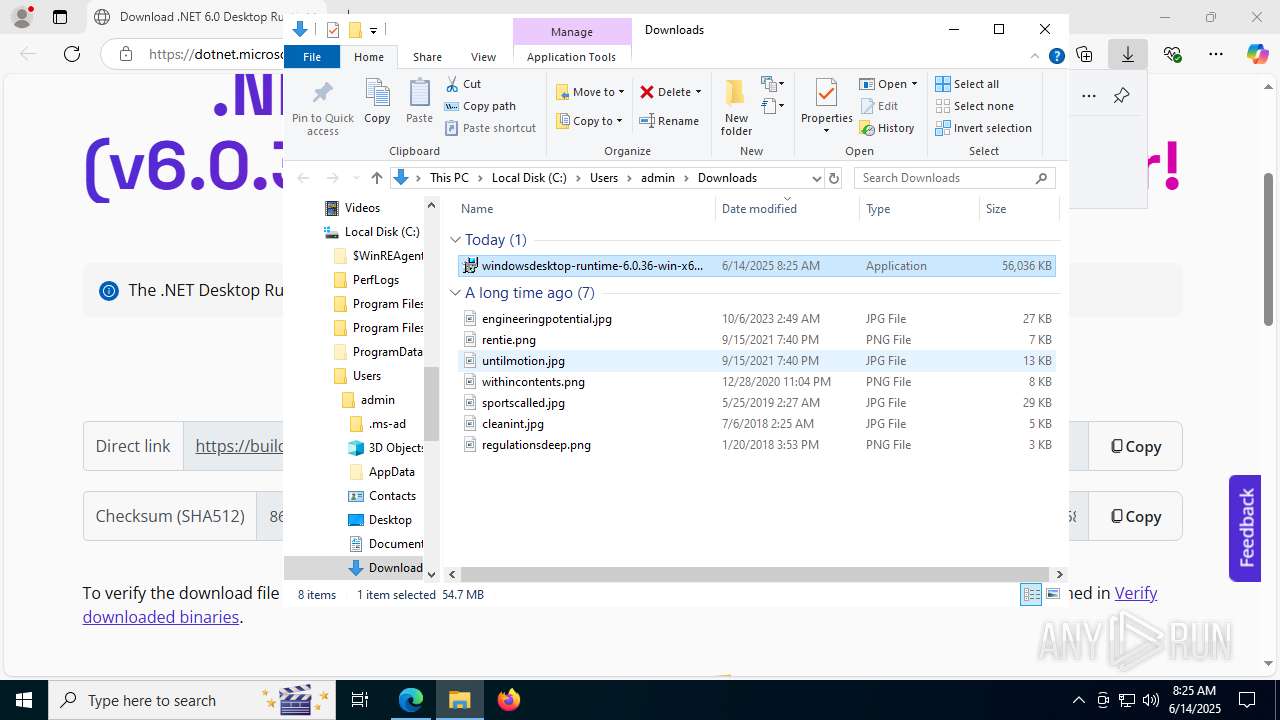
Task: Click Cut in Clipboard group
Action: (463, 84)
